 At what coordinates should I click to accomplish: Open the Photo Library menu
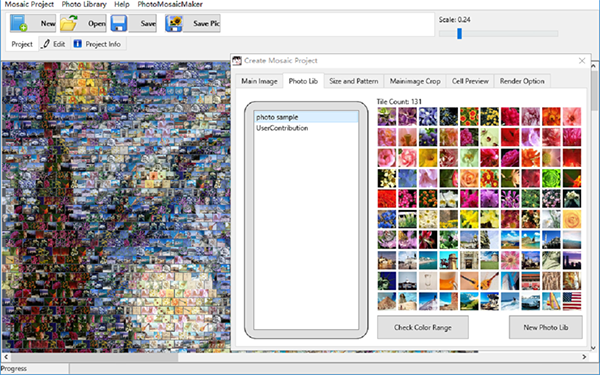[x=84, y=4]
